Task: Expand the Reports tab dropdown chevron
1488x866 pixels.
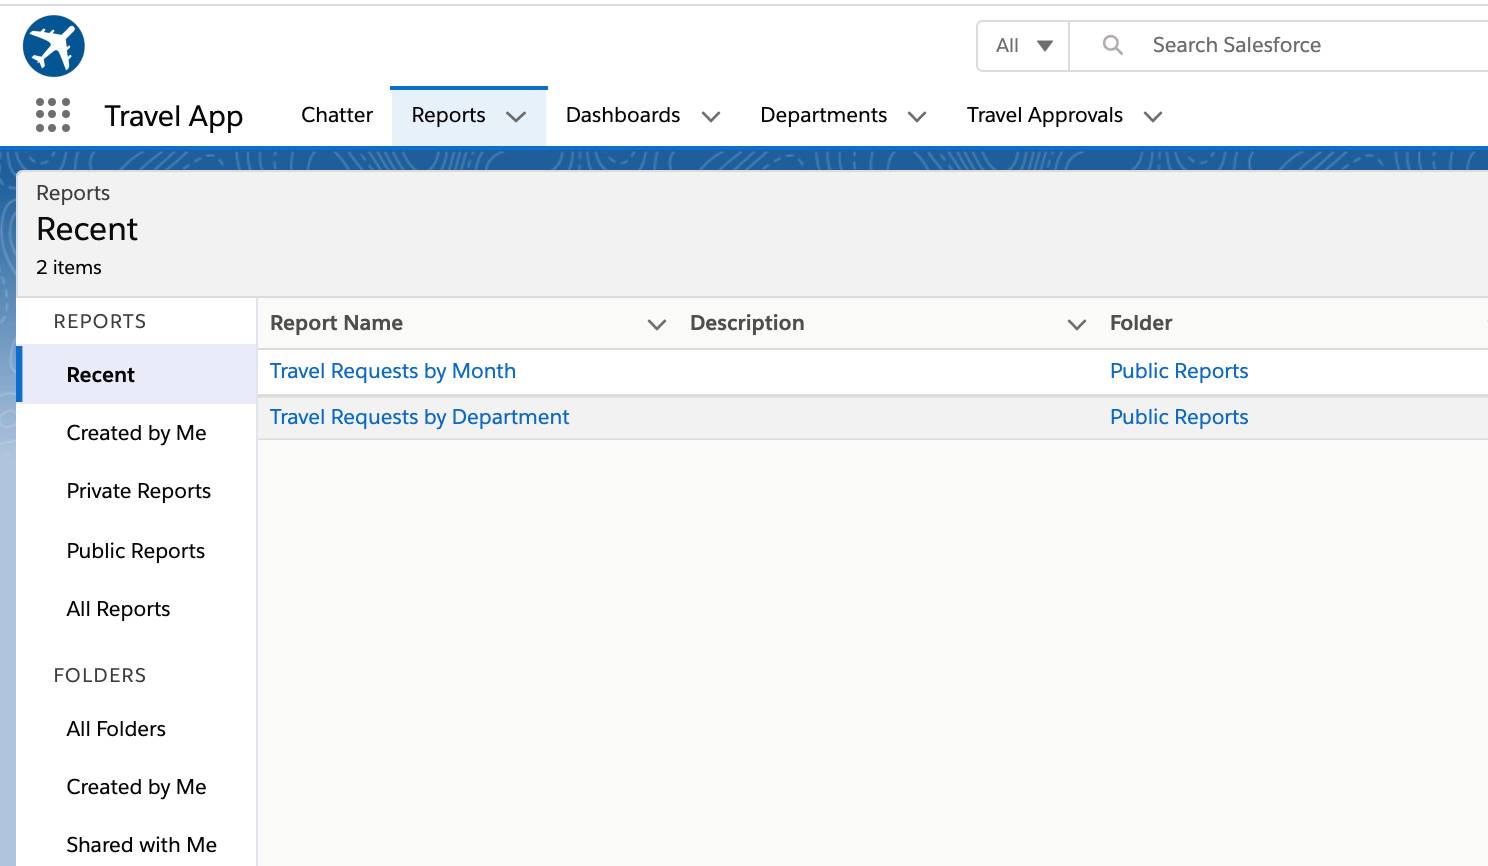Action: click(x=516, y=116)
